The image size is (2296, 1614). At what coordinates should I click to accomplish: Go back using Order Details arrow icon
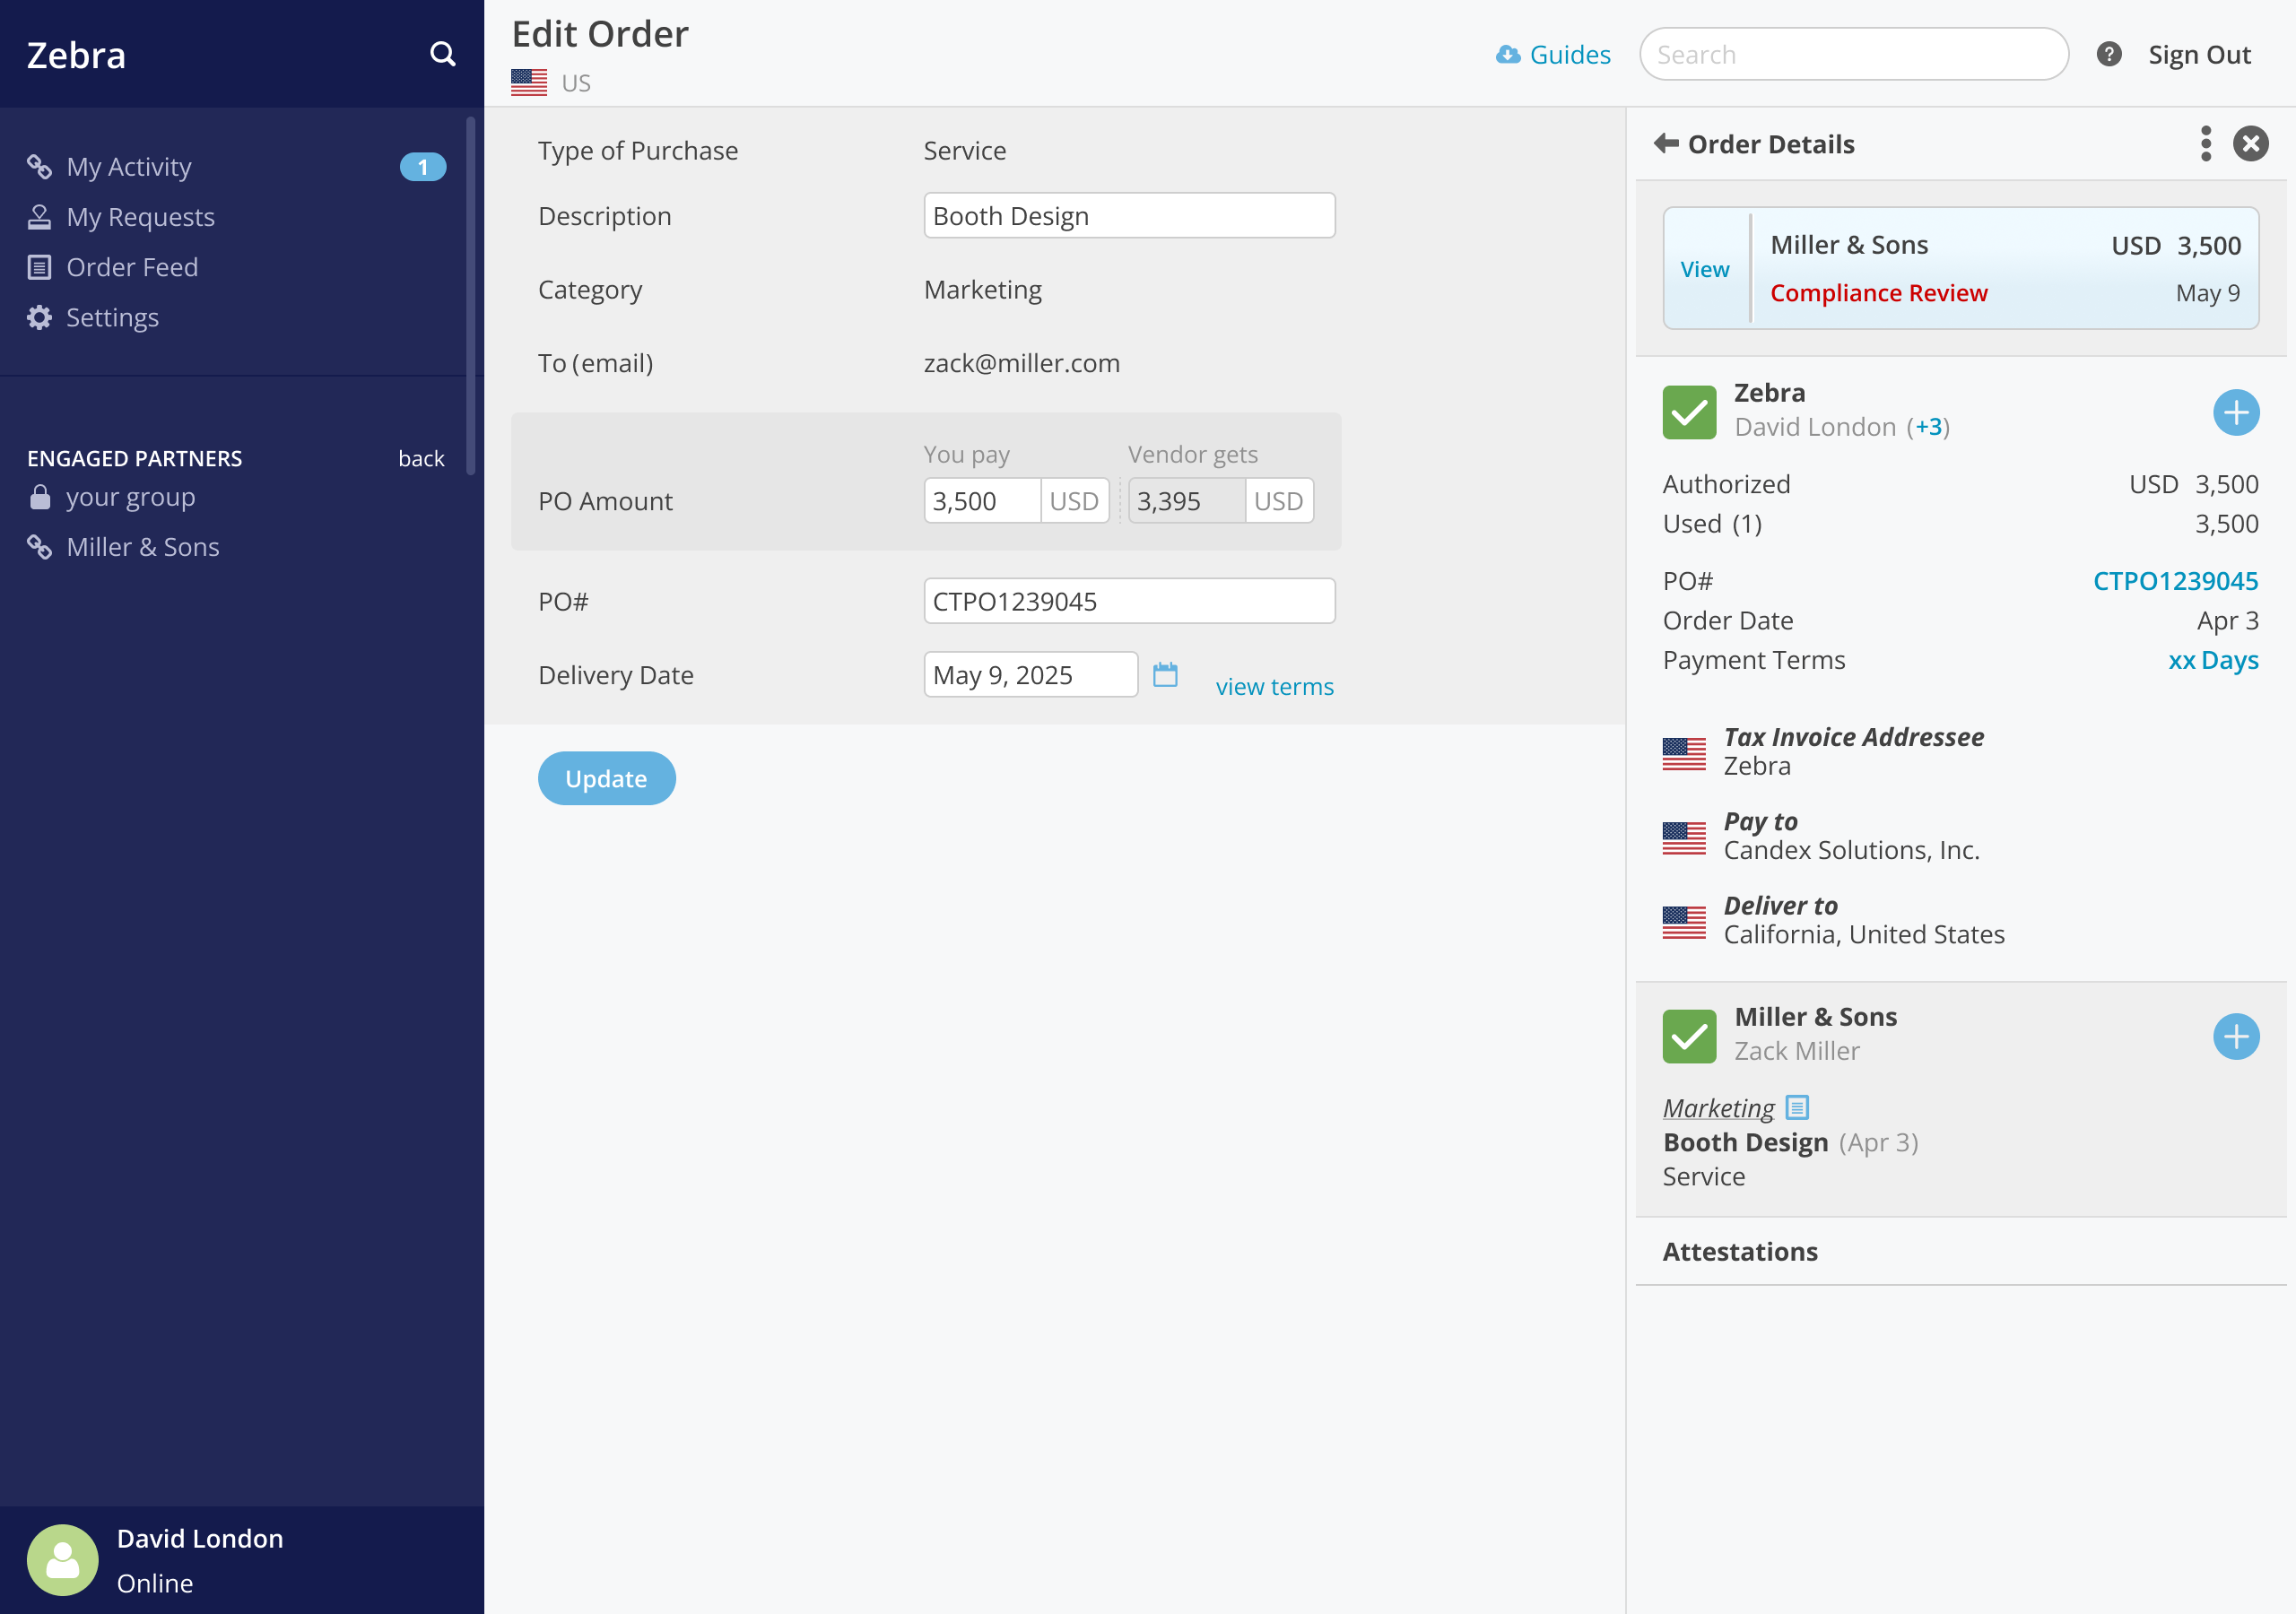[1666, 144]
